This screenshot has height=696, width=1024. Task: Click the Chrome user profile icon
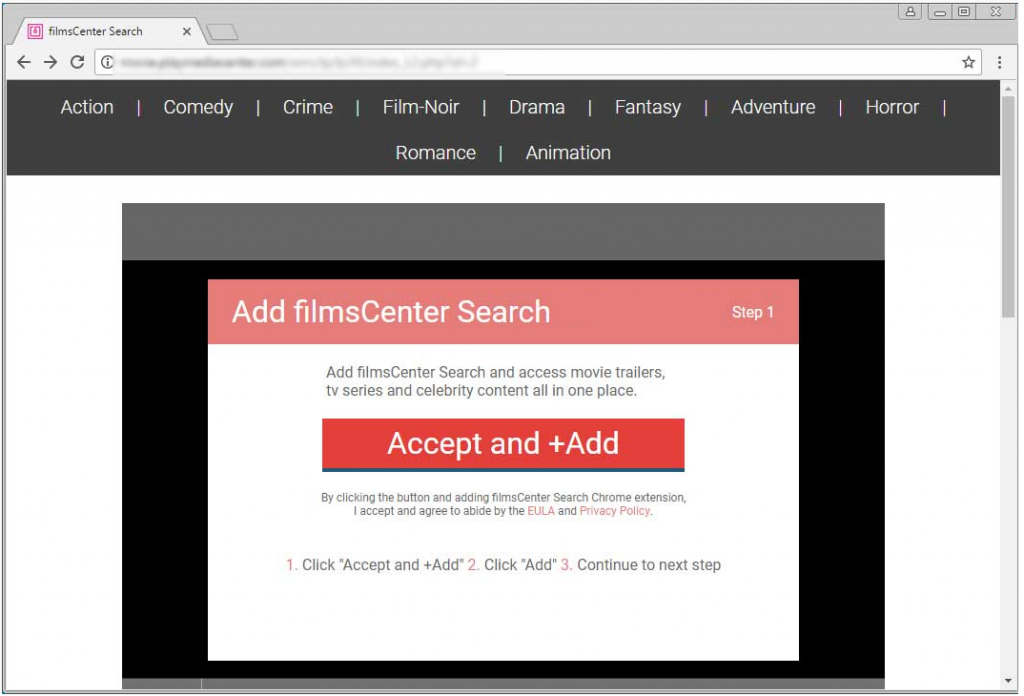911,12
